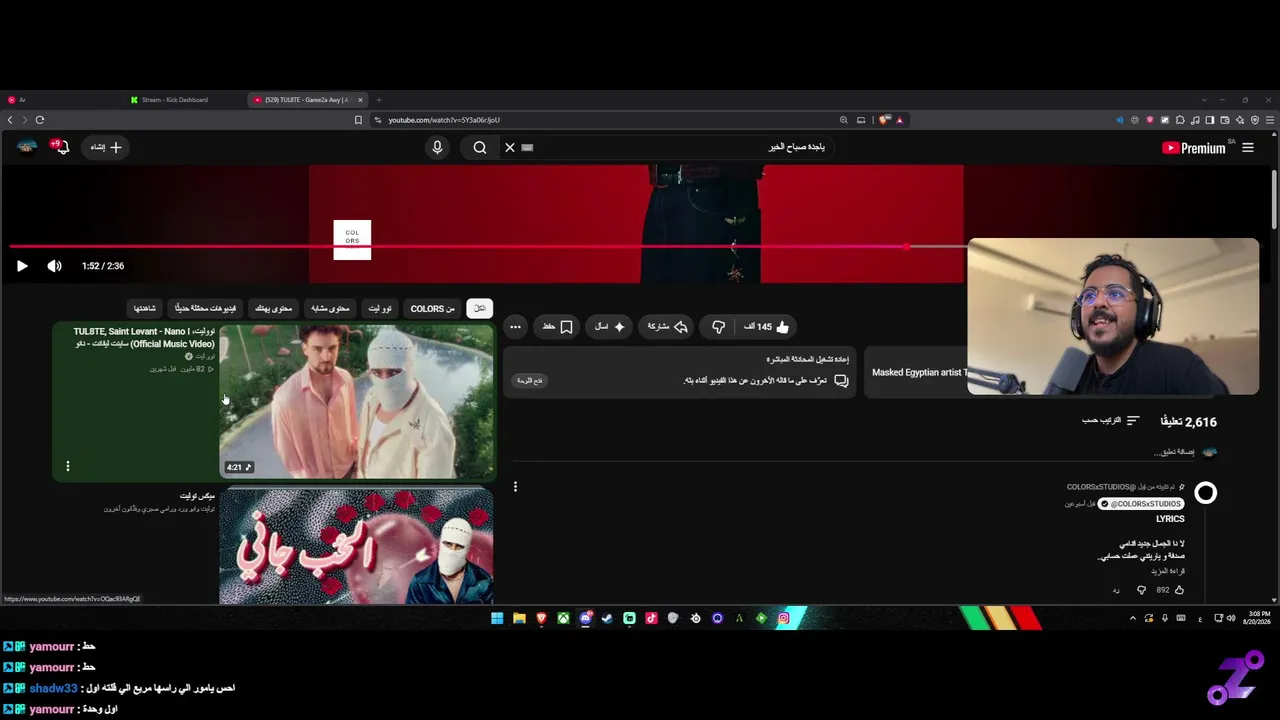
Task: Open the TUL8TE Nano video title
Action: point(144,337)
